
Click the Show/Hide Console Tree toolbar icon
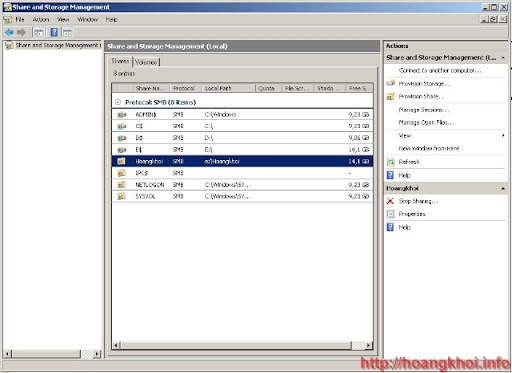coord(39,32)
